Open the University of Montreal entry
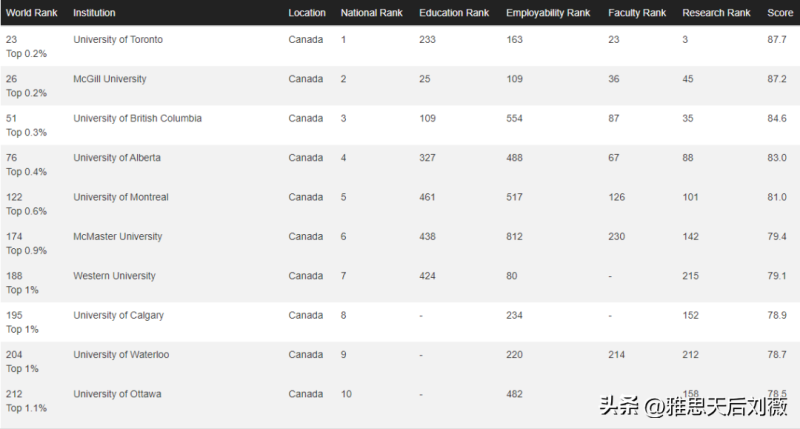Image resolution: width=800 pixels, height=429 pixels. [121, 197]
